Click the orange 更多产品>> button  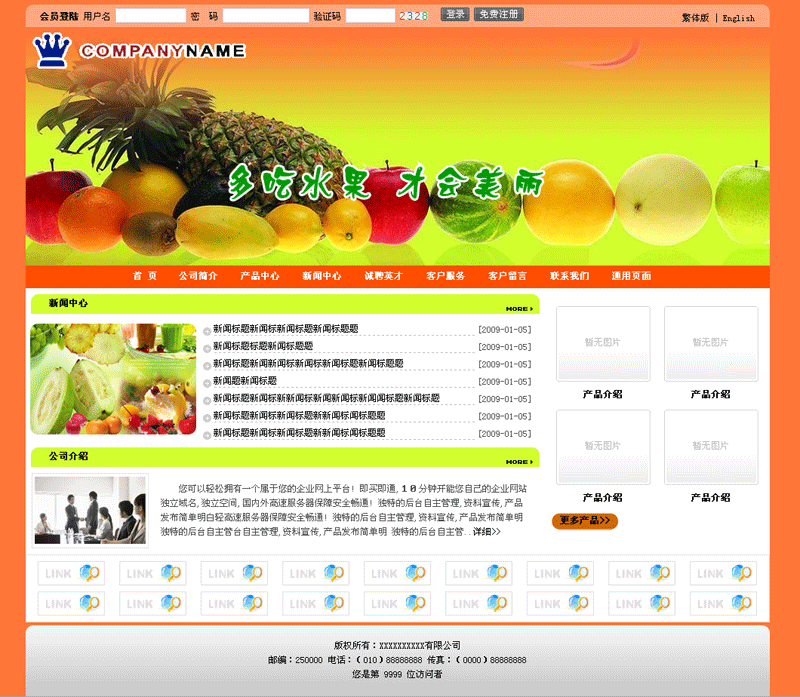585,521
